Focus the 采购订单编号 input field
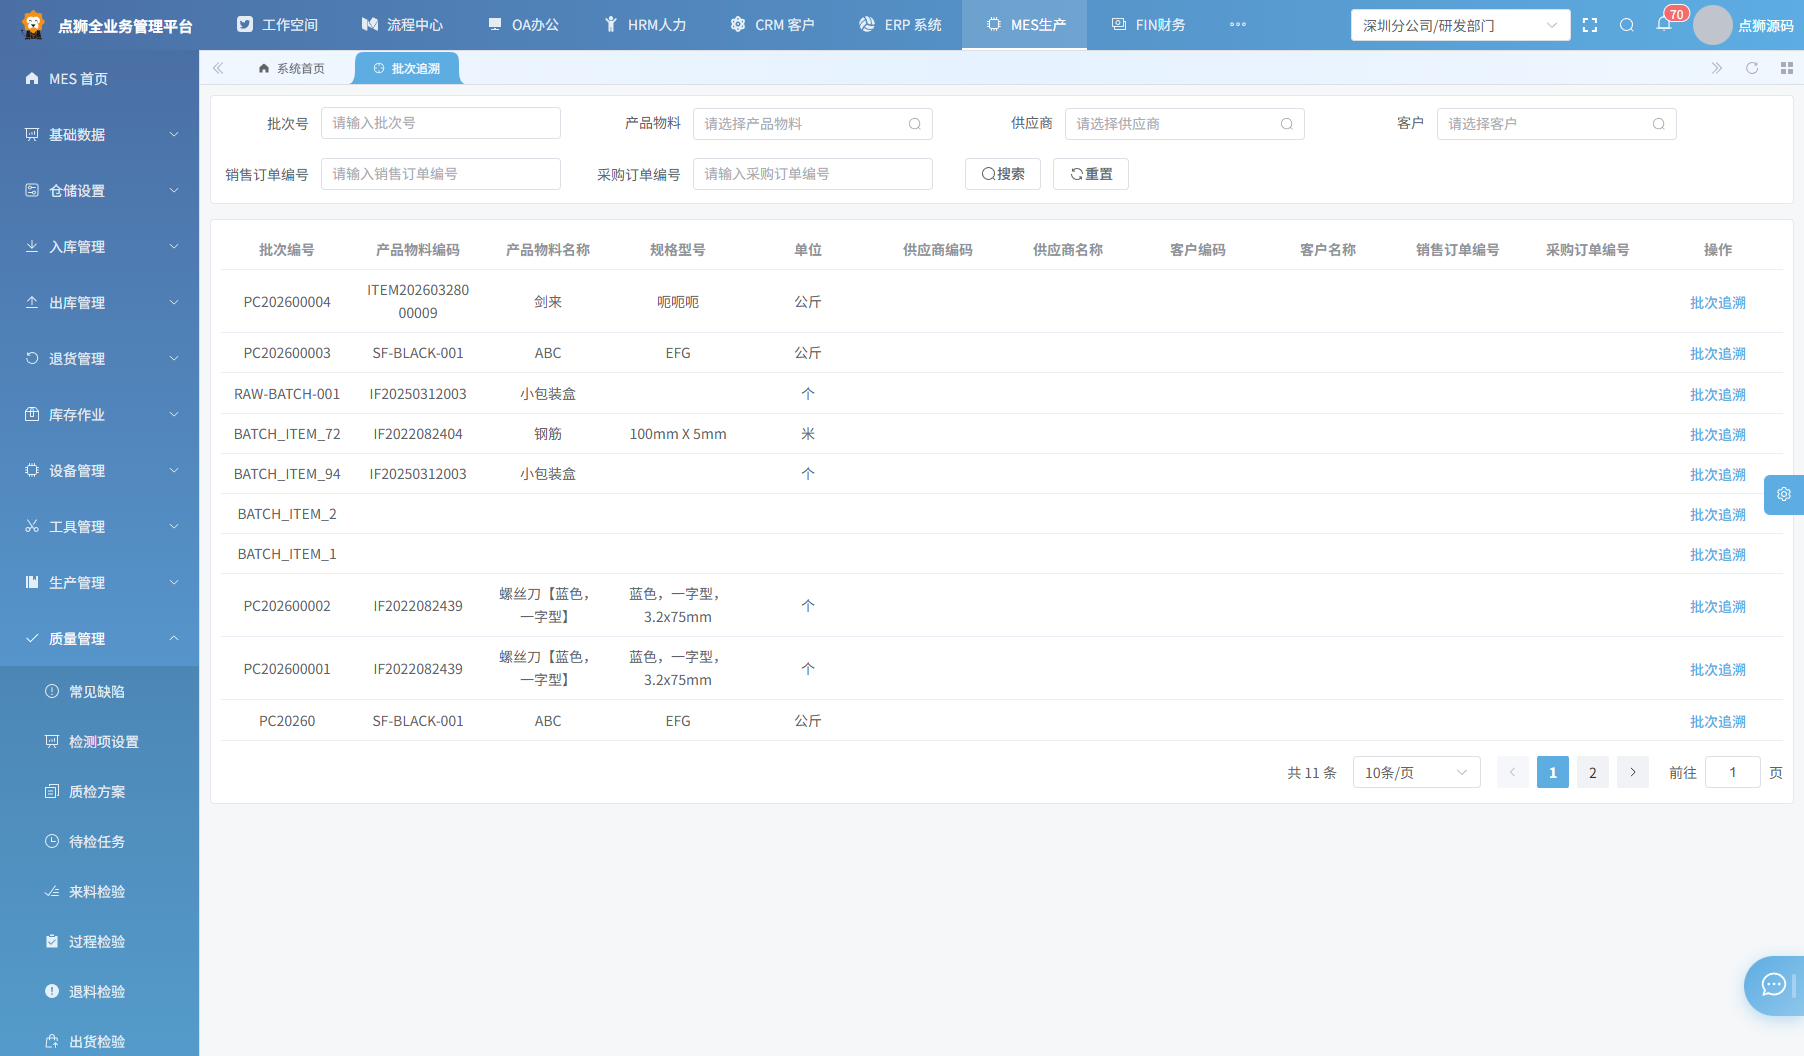This screenshot has height=1056, width=1804. click(x=812, y=174)
